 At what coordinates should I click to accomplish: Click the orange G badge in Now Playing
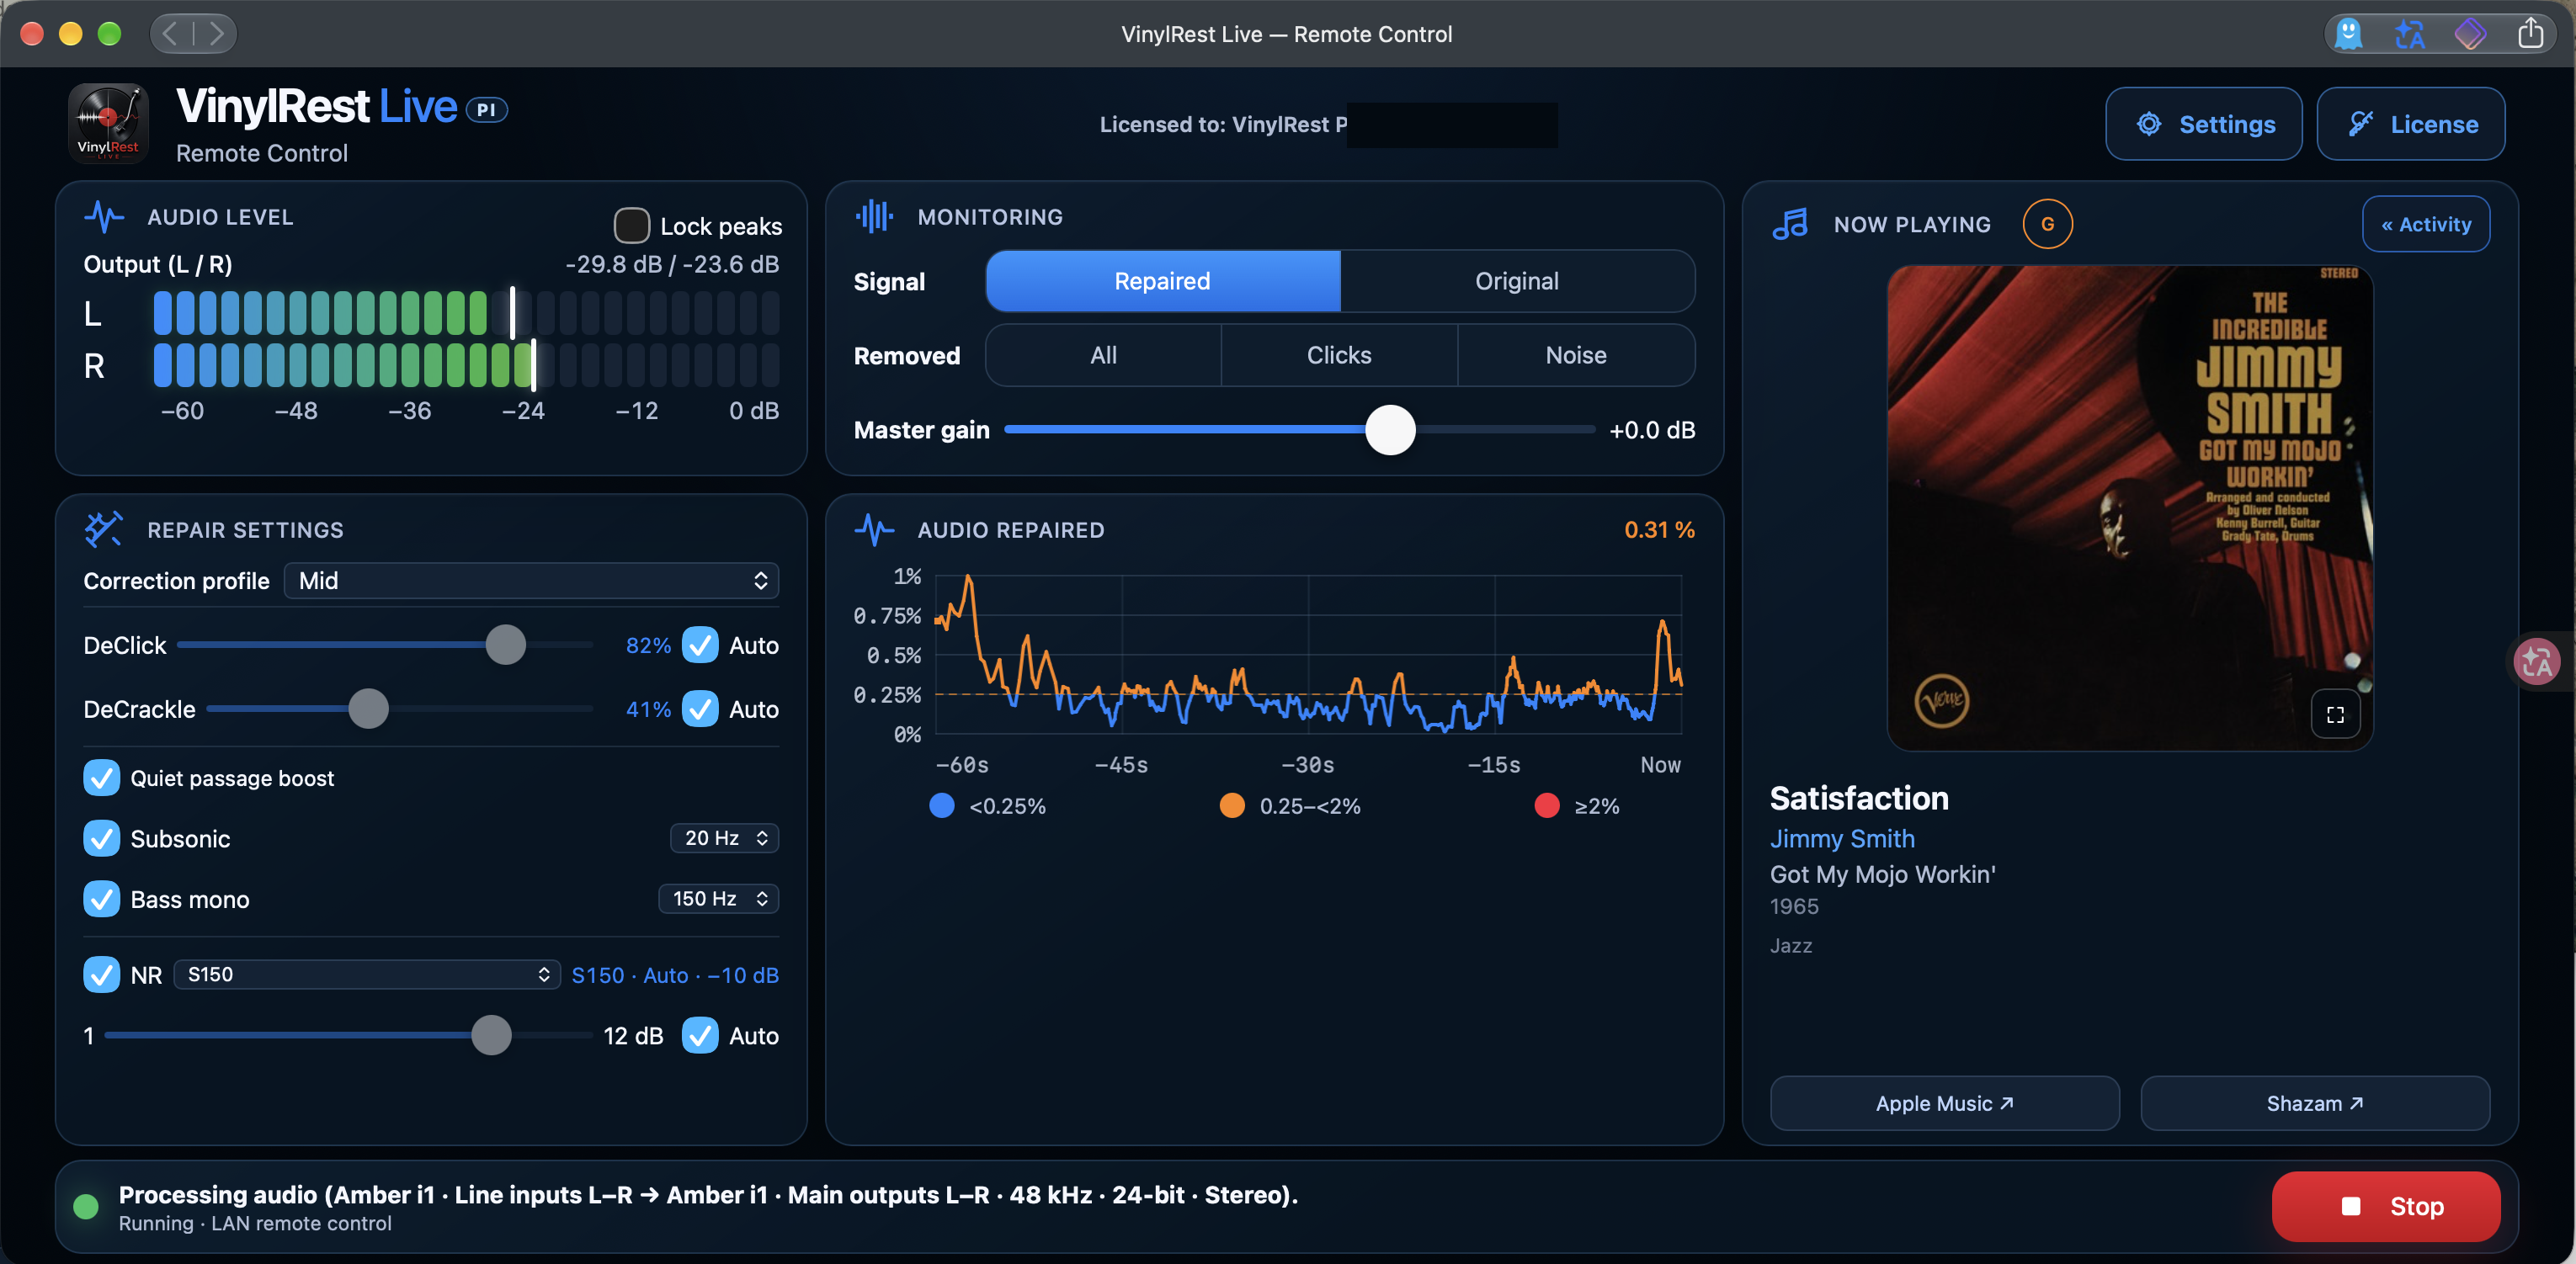point(2047,224)
